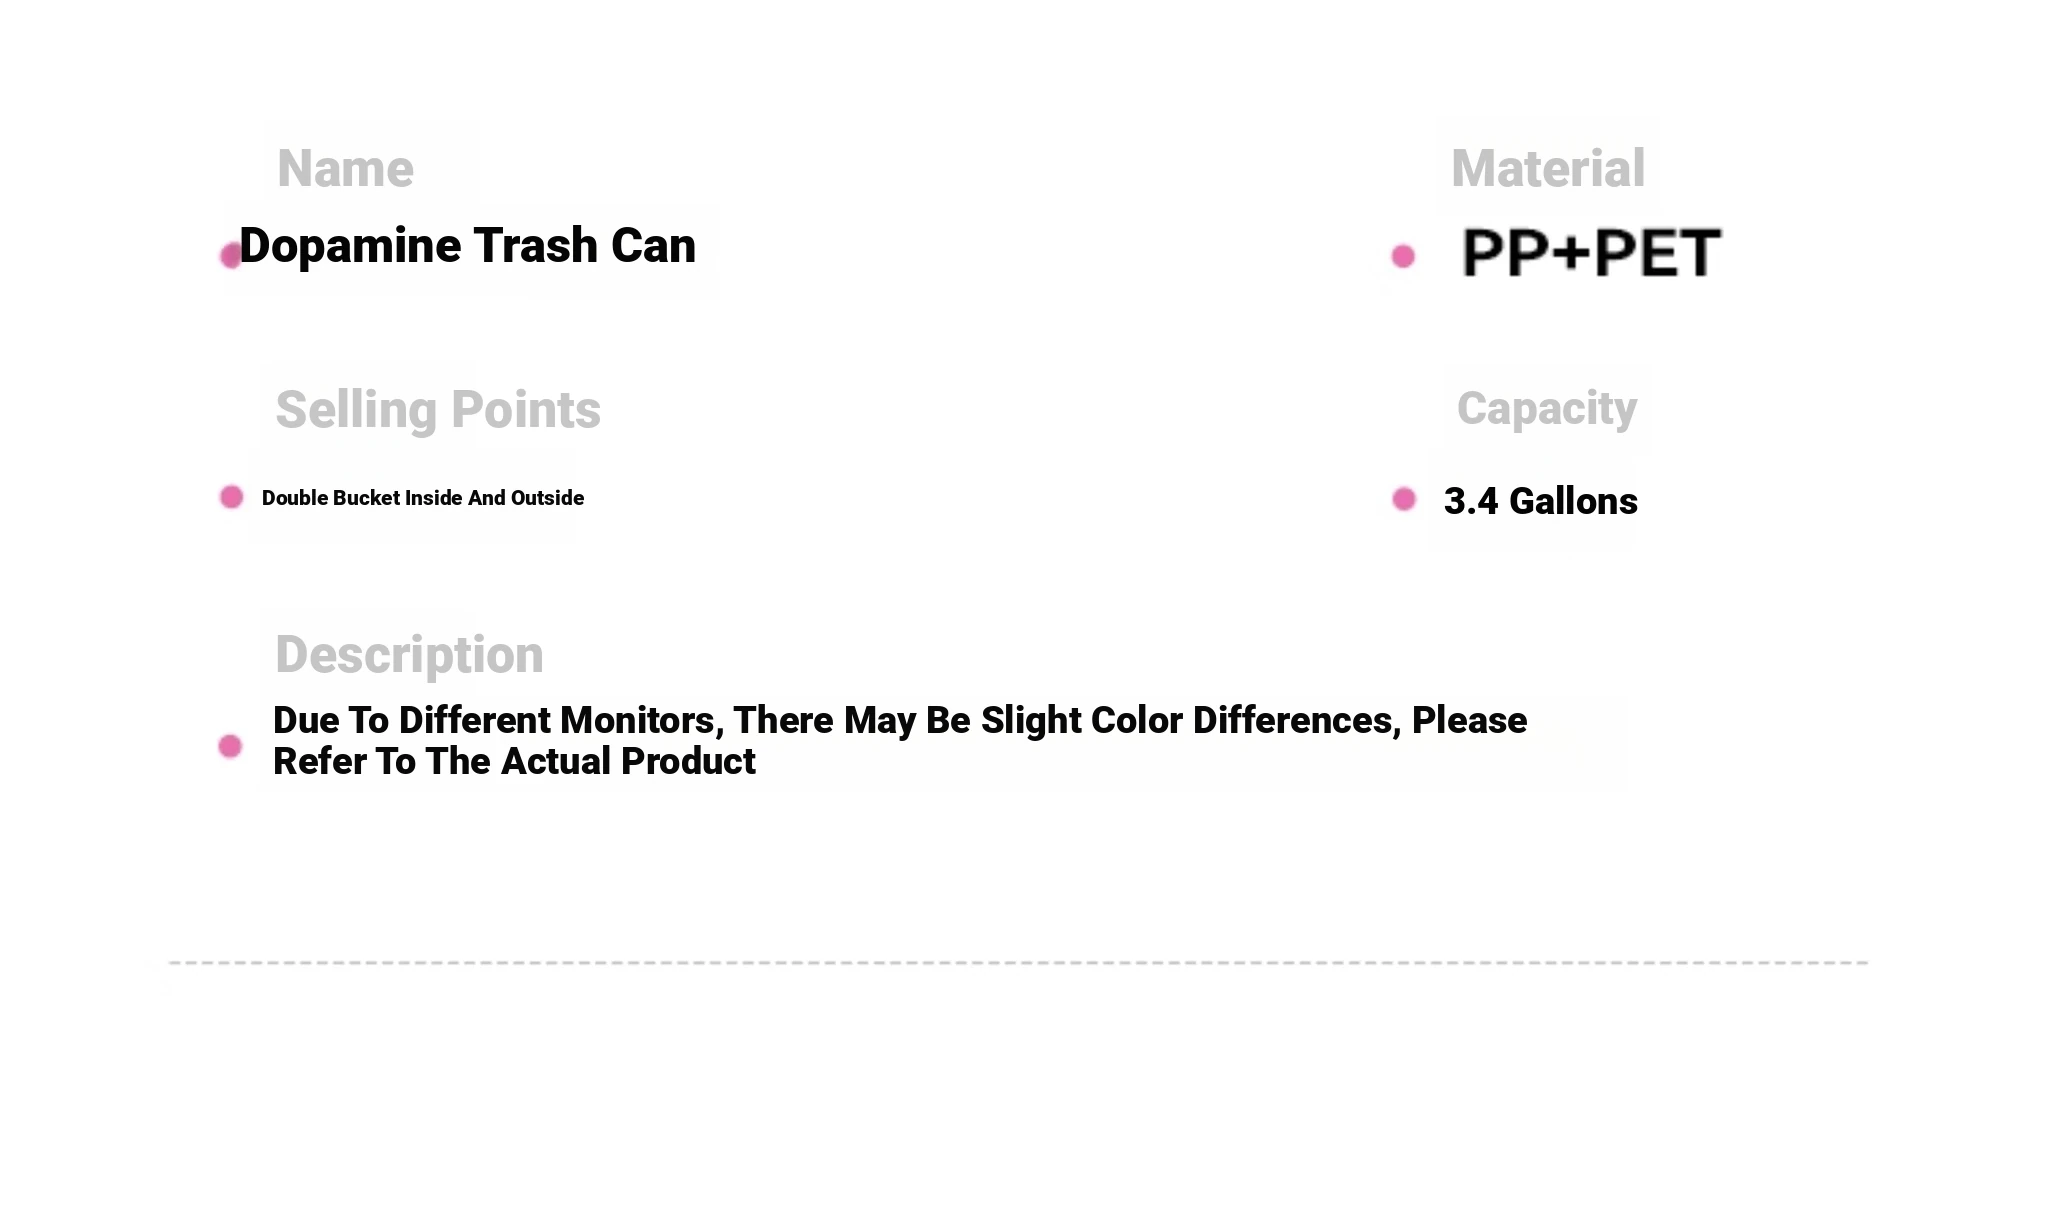This screenshot has height=1232, width=2048.
Task: Click the 3.4 Gallons capacity value
Action: [x=1541, y=501]
